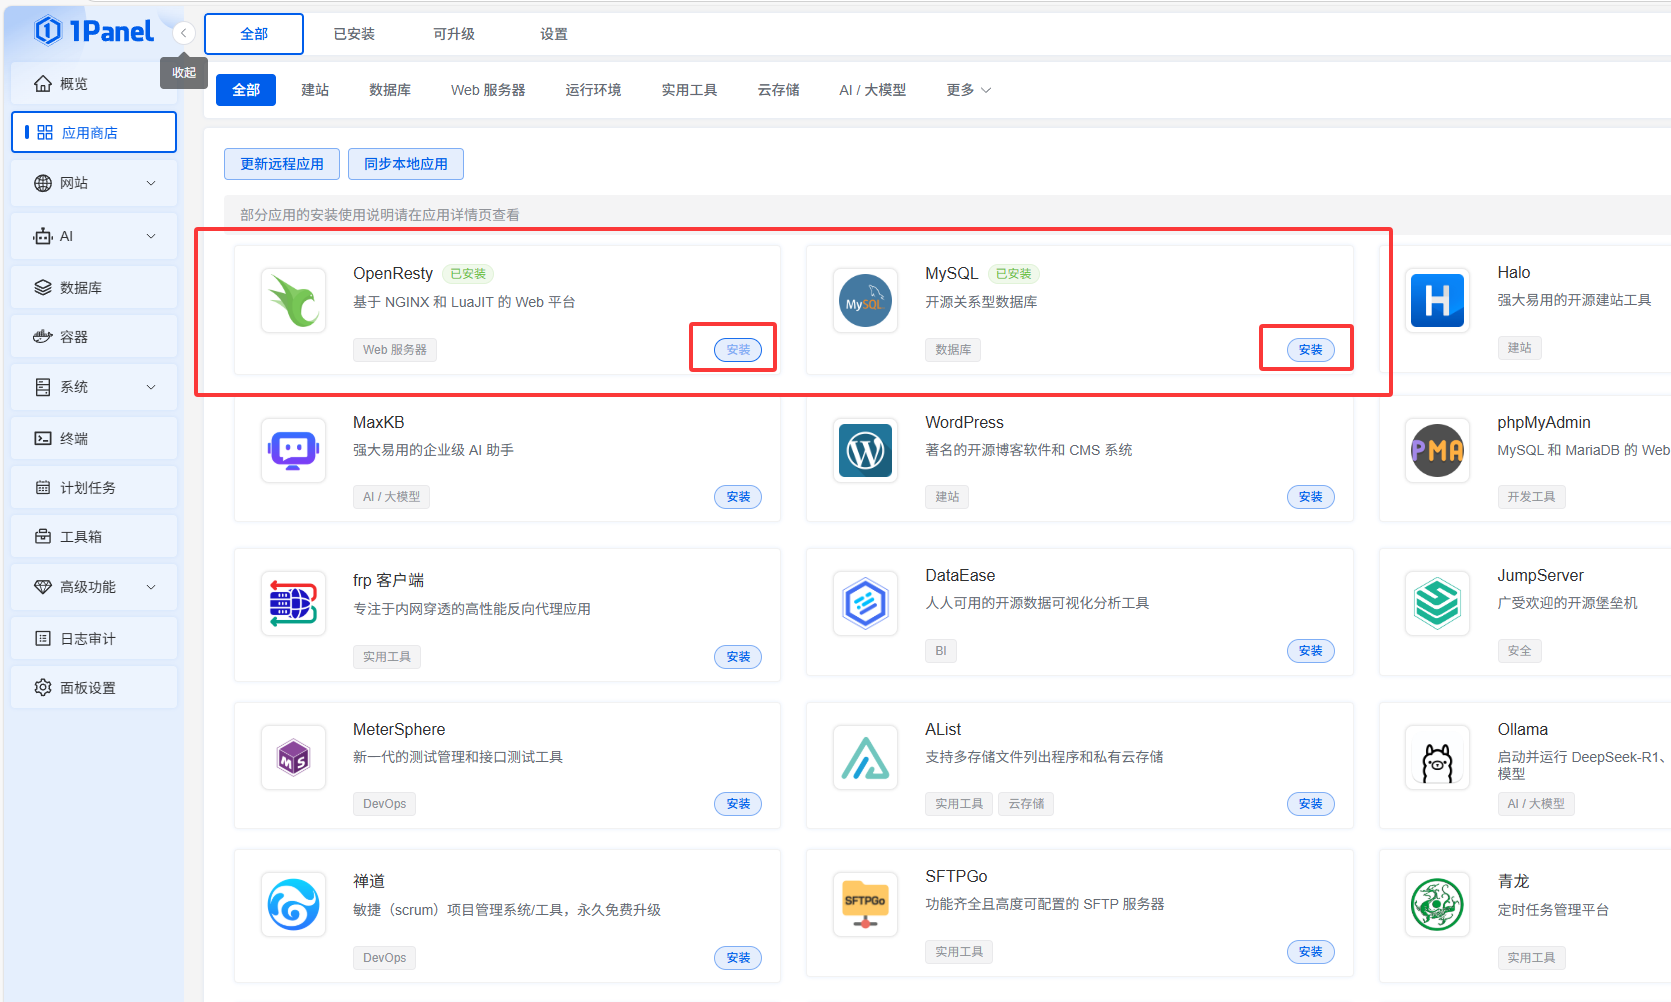Image resolution: width=1671 pixels, height=1002 pixels.
Task: Click the MySQL app icon
Action: 865,300
